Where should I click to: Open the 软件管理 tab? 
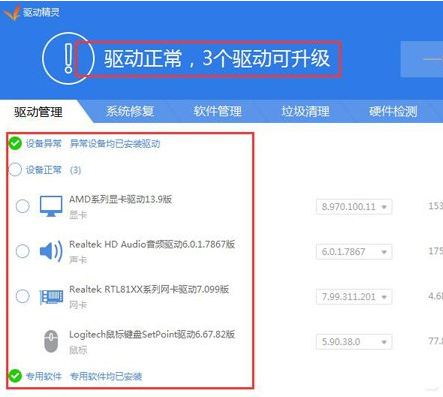[x=218, y=111]
